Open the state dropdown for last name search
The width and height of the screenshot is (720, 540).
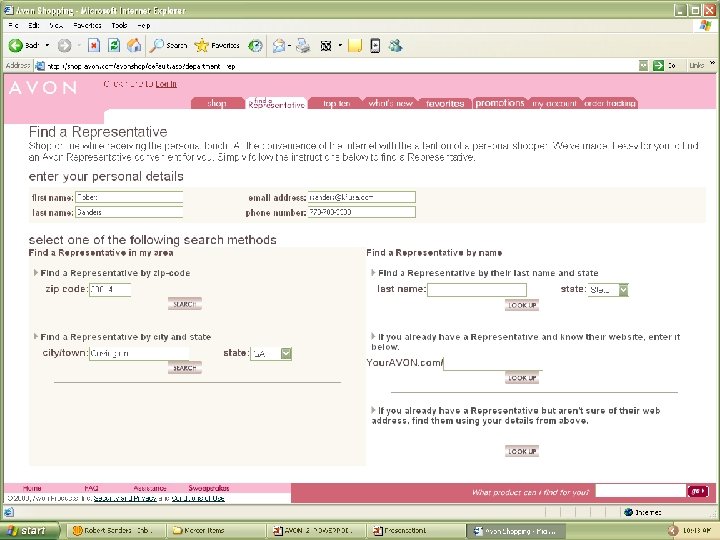click(x=623, y=290)
